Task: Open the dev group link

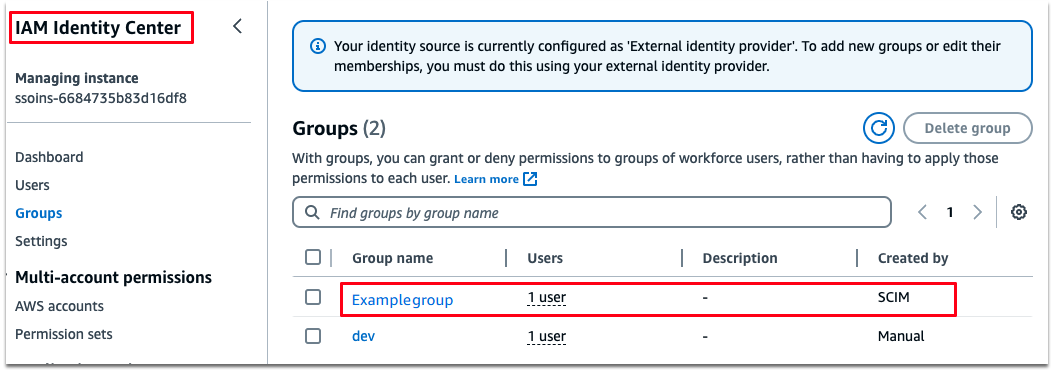Action: 363,336
